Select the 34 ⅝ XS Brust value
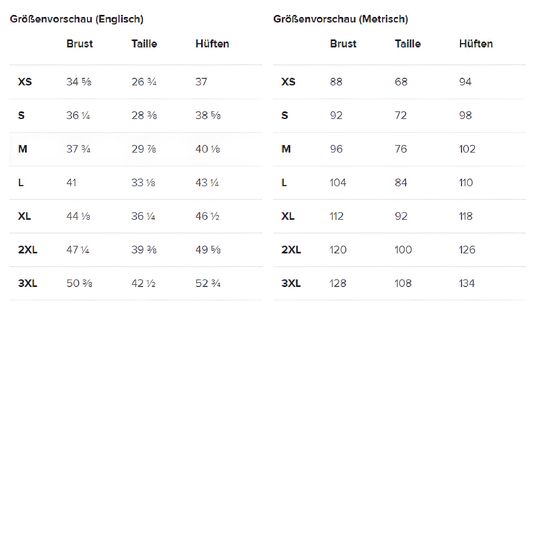 (79, 82)
